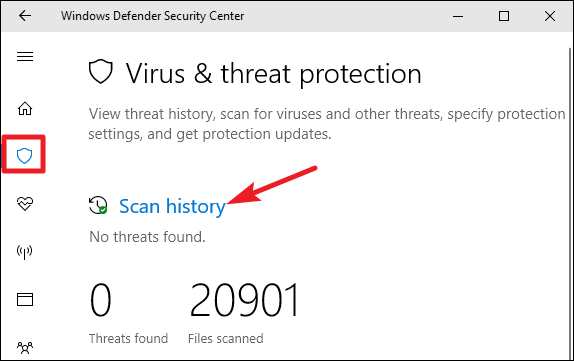Maximize the Windows Defender Security Center window
Screen dimensions: 574x361
504,16
